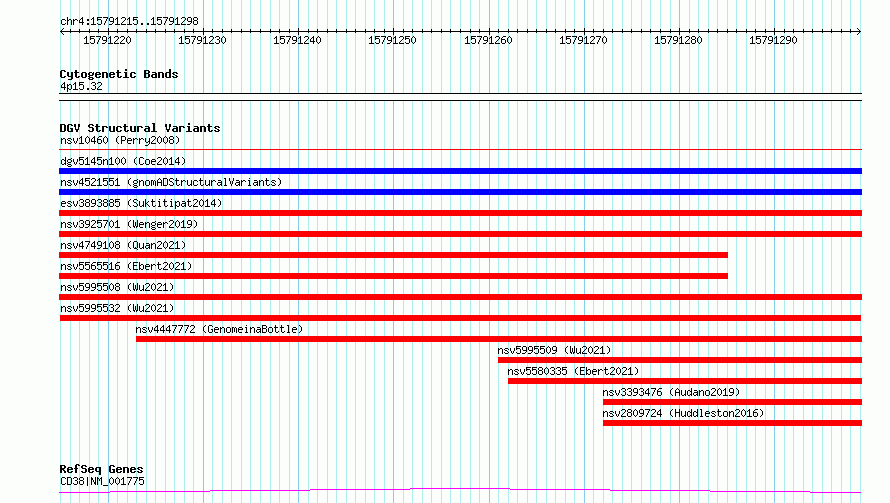Click ruler position 15791230
The width and height of the screenshot is (890, 503).
pyautogui.click(x=202, y=40)
